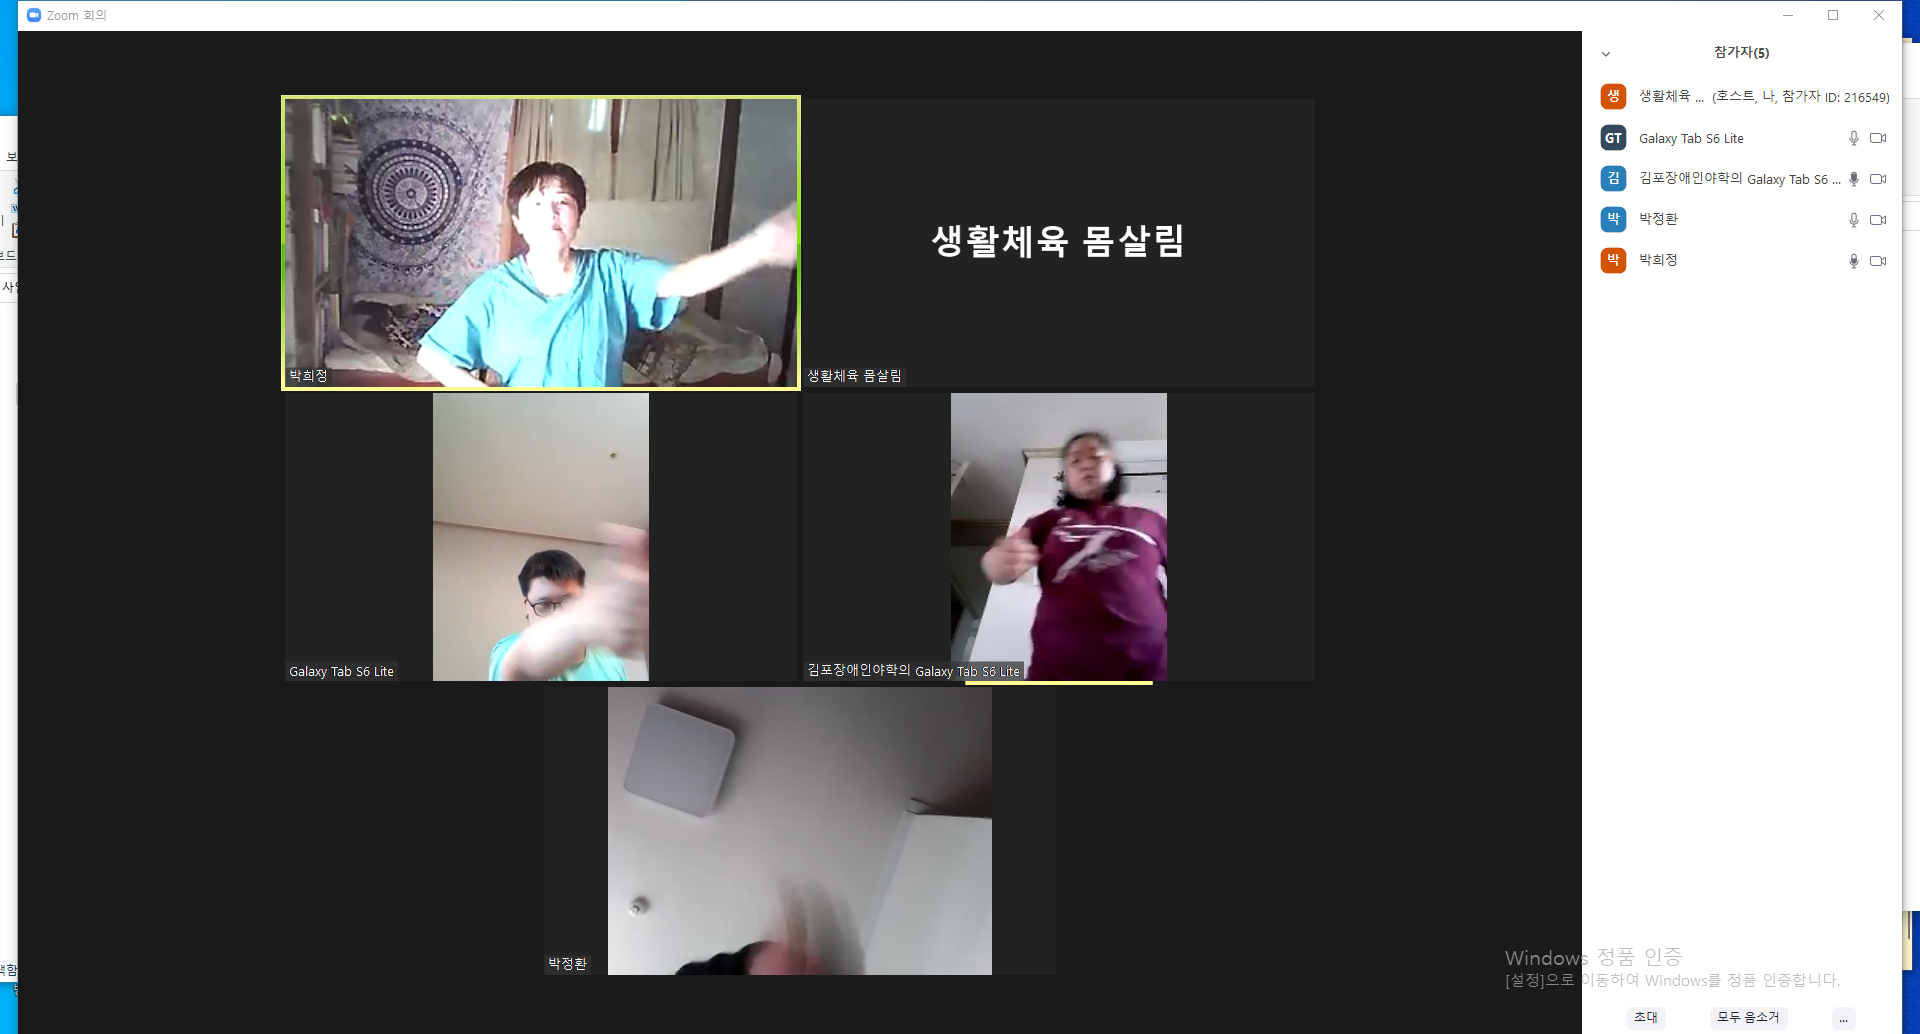Click camera icon for 박희정
Viewport: 1920px width, 1034px height.
point(1878,261)
